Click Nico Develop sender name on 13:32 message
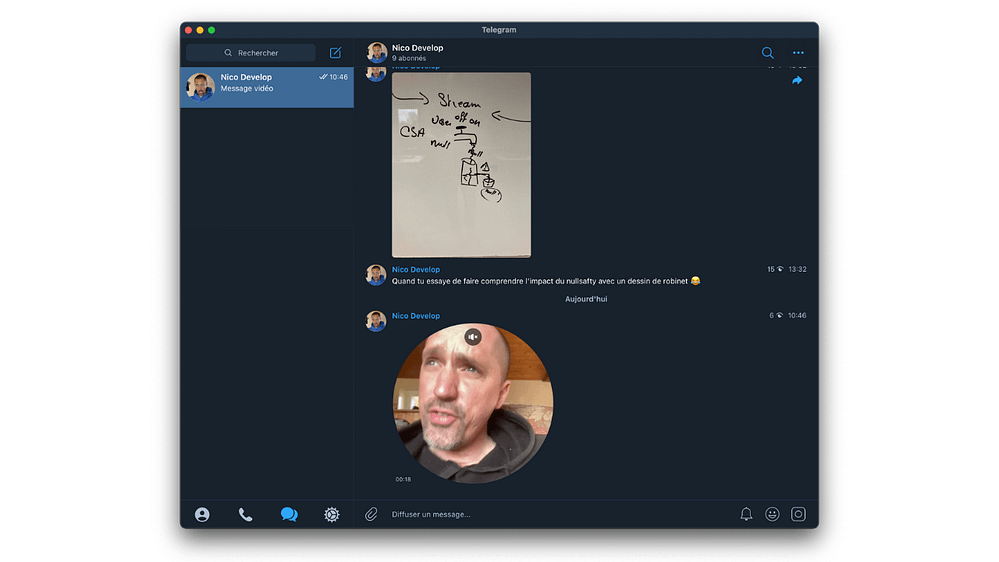This screenshot has width=999, height=562. pyautogui.click(x=415, y=270)
